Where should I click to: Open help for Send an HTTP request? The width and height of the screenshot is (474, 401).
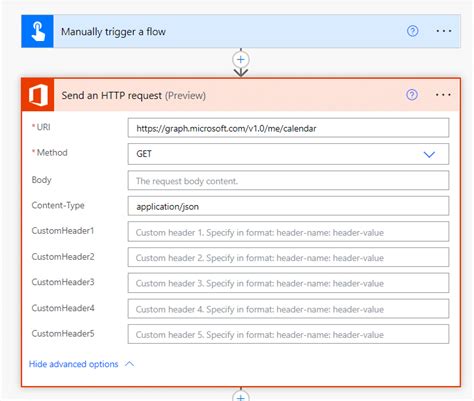tap(412, 95)
